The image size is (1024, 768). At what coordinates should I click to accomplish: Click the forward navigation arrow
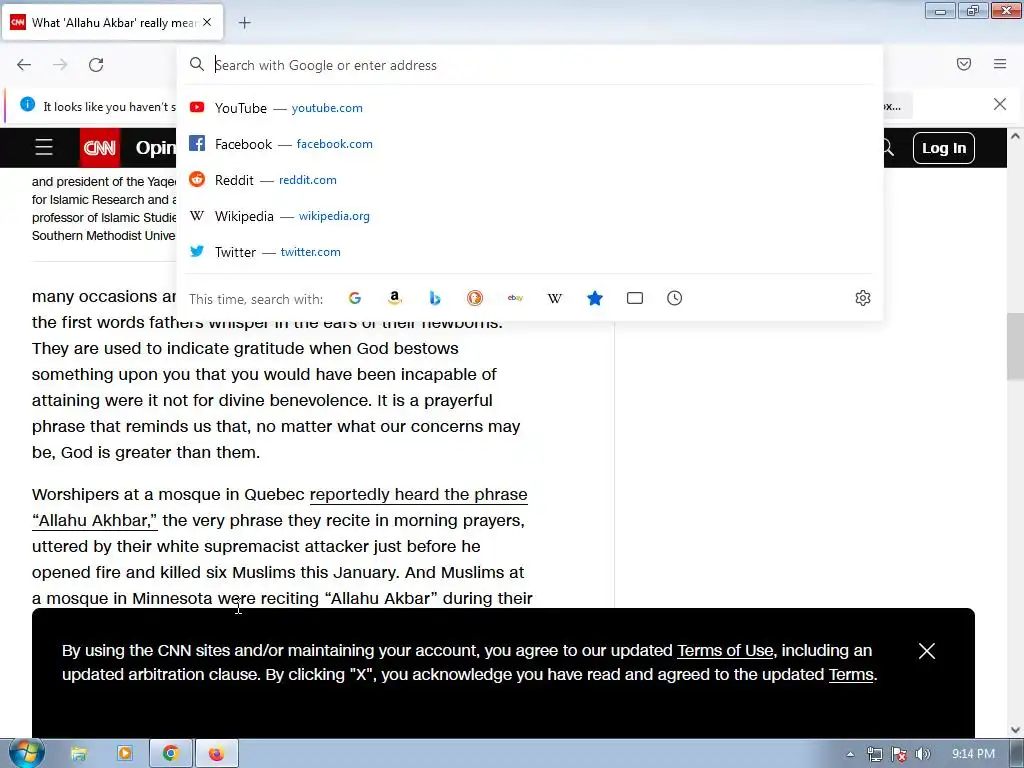click(x=60, y=65)
